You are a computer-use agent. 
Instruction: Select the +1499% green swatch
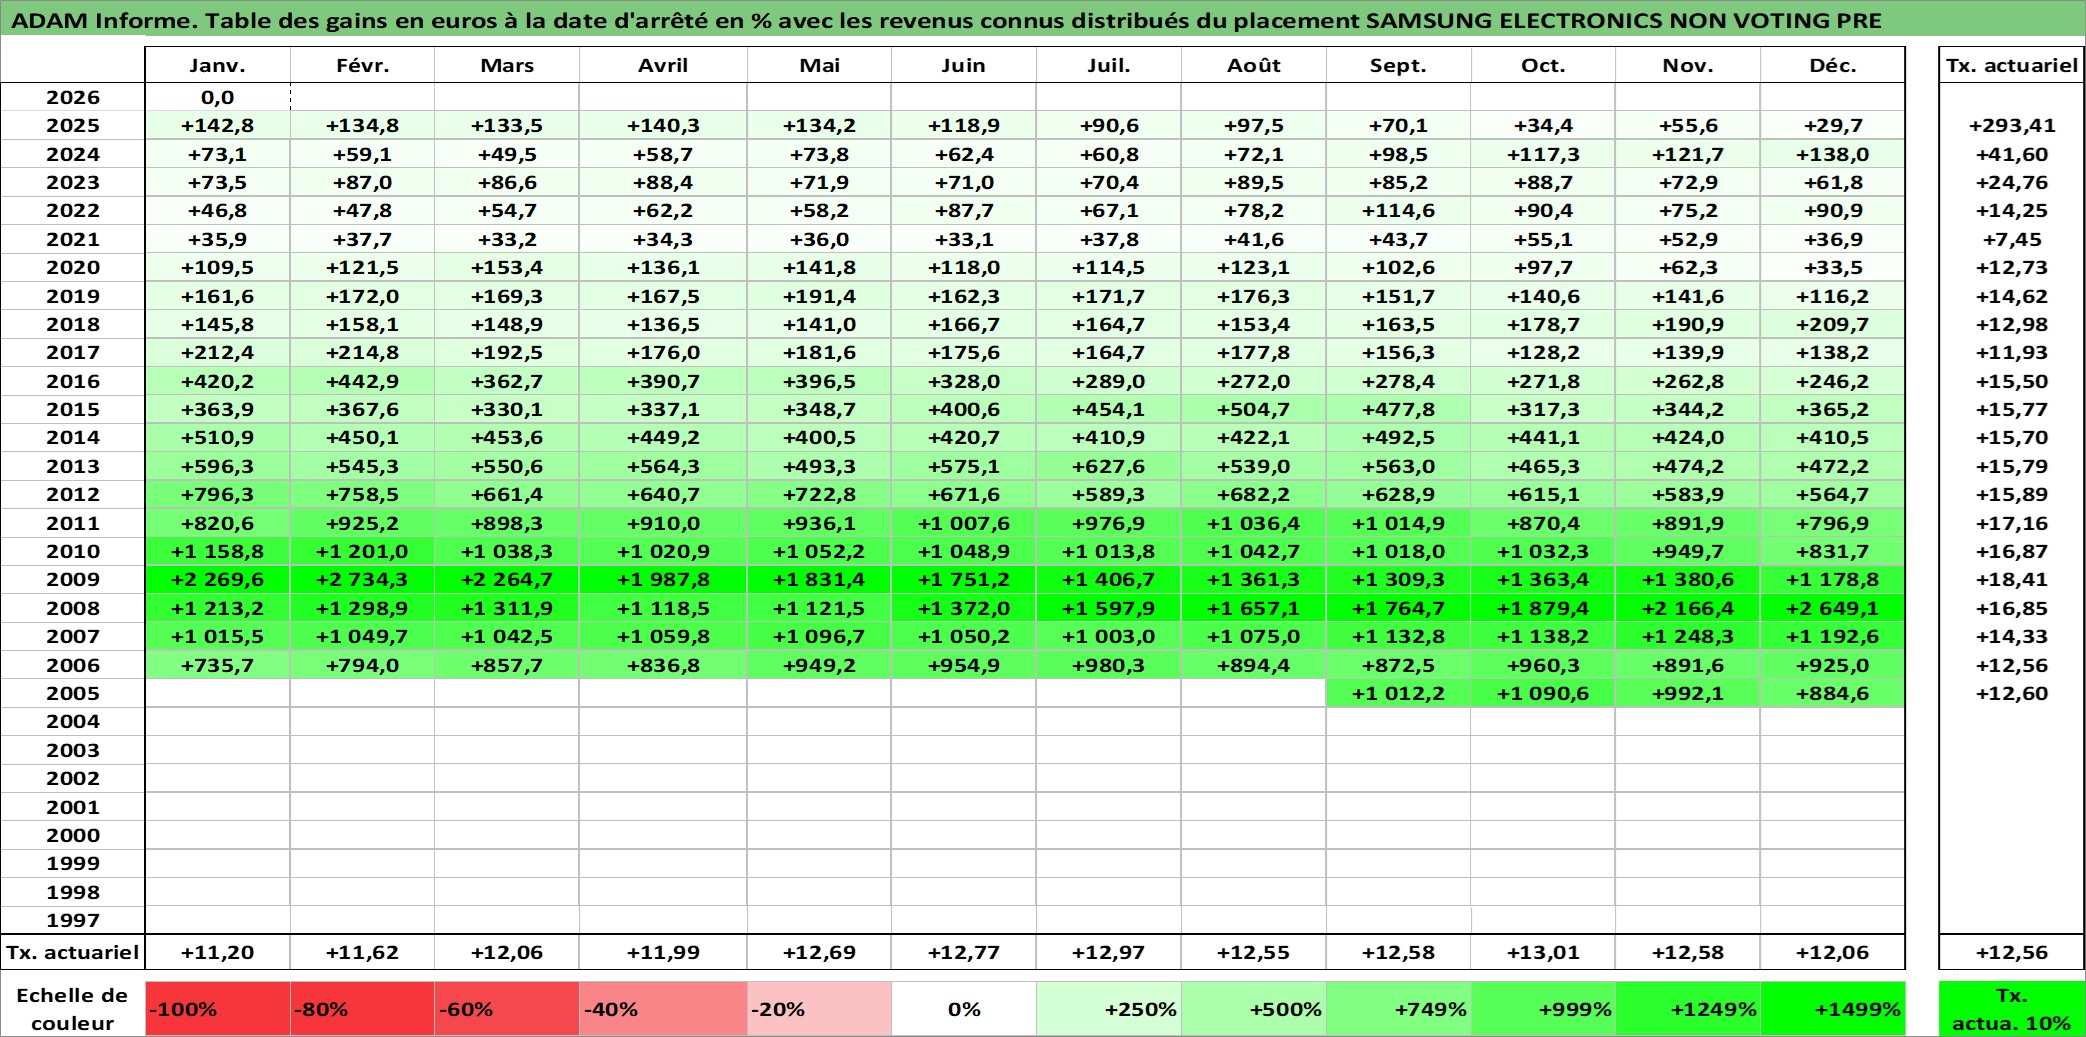(1832, 1009)
